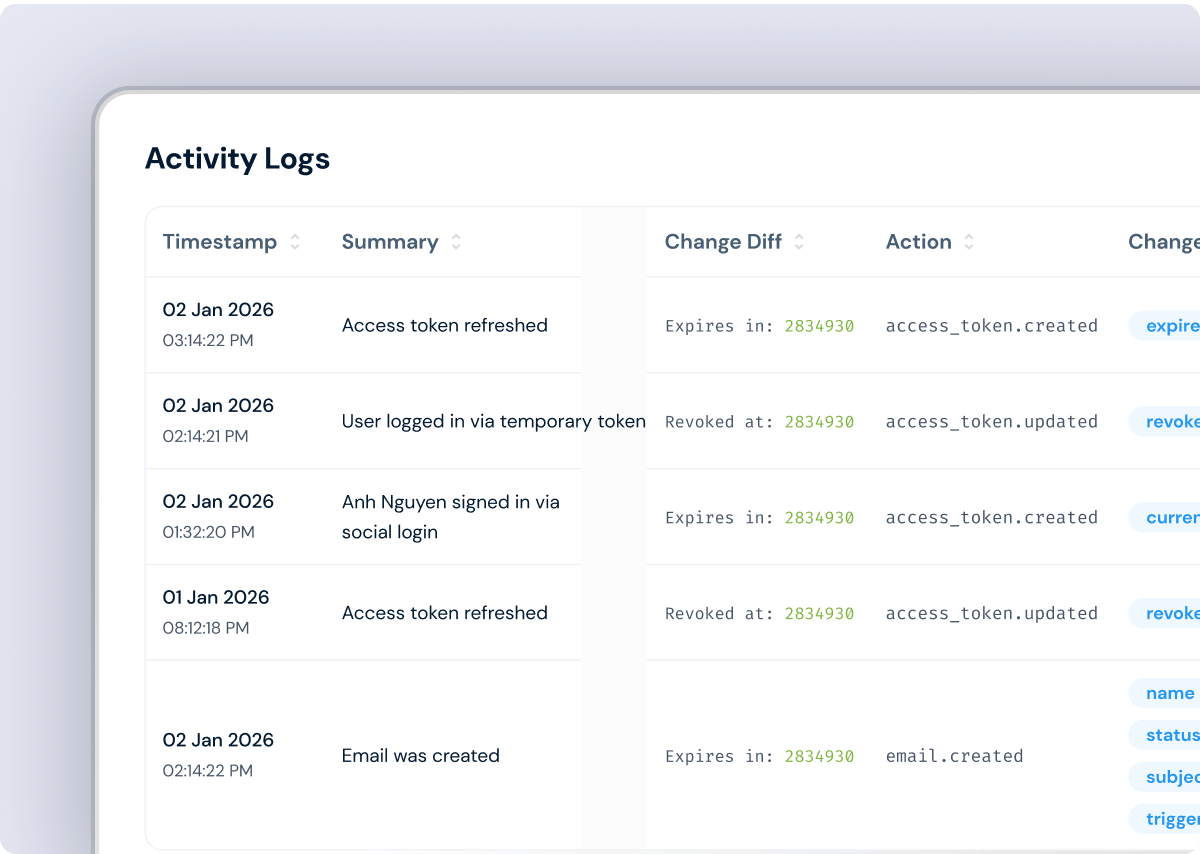Click the Timestamp column header
The image size is (1200, 854).
(x=220, y=242)
